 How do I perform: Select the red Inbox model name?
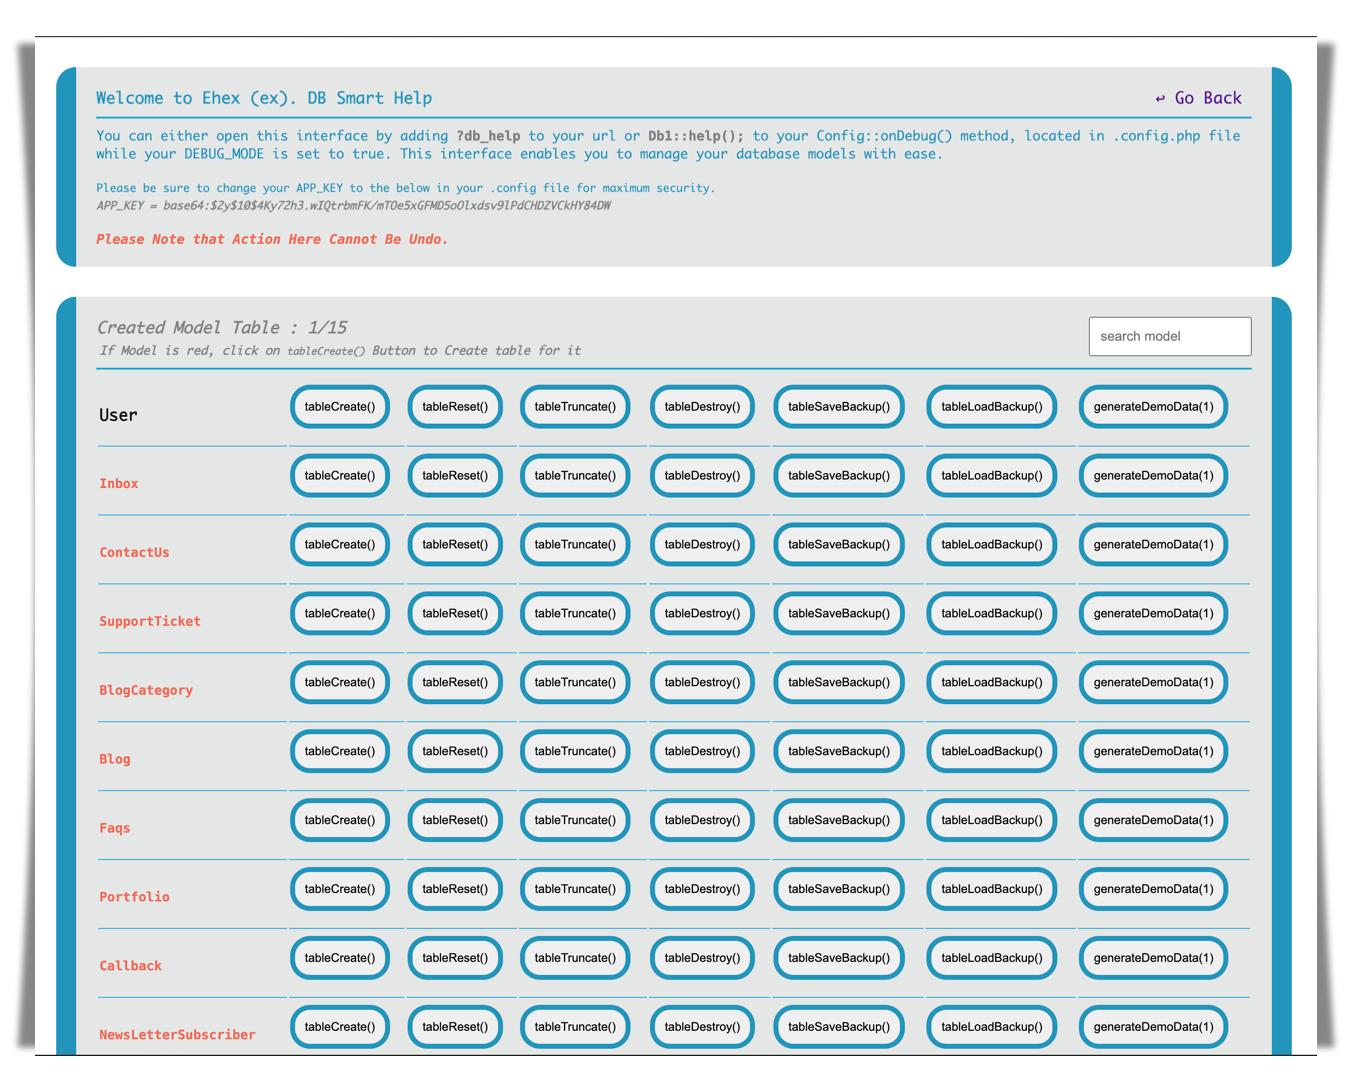click(x=118, y=484)
